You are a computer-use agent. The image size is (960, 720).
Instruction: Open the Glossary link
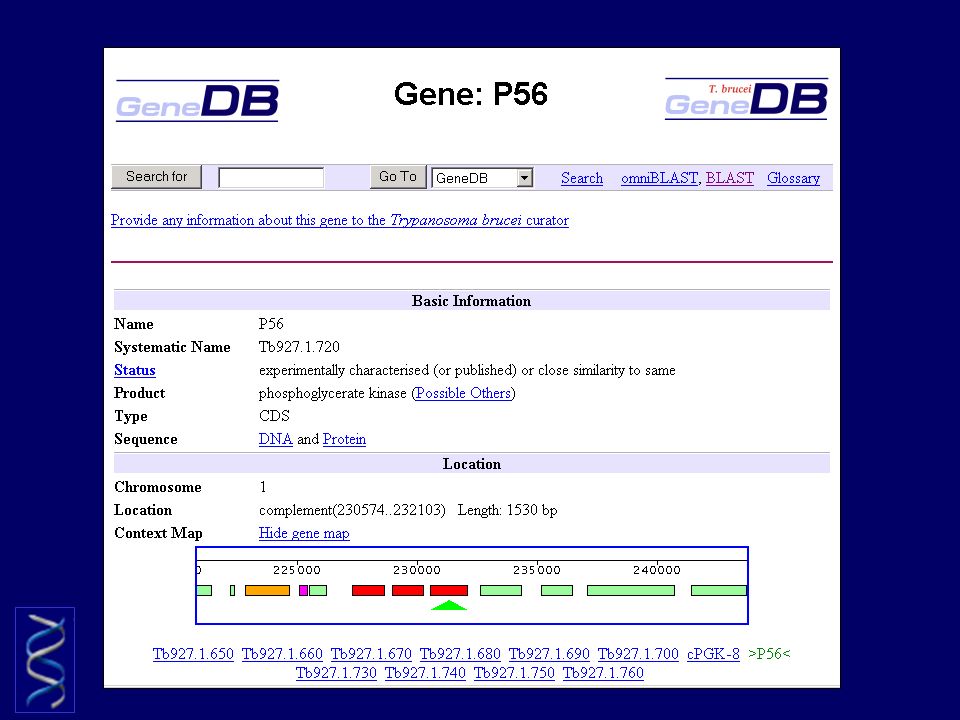click(793, 178)
